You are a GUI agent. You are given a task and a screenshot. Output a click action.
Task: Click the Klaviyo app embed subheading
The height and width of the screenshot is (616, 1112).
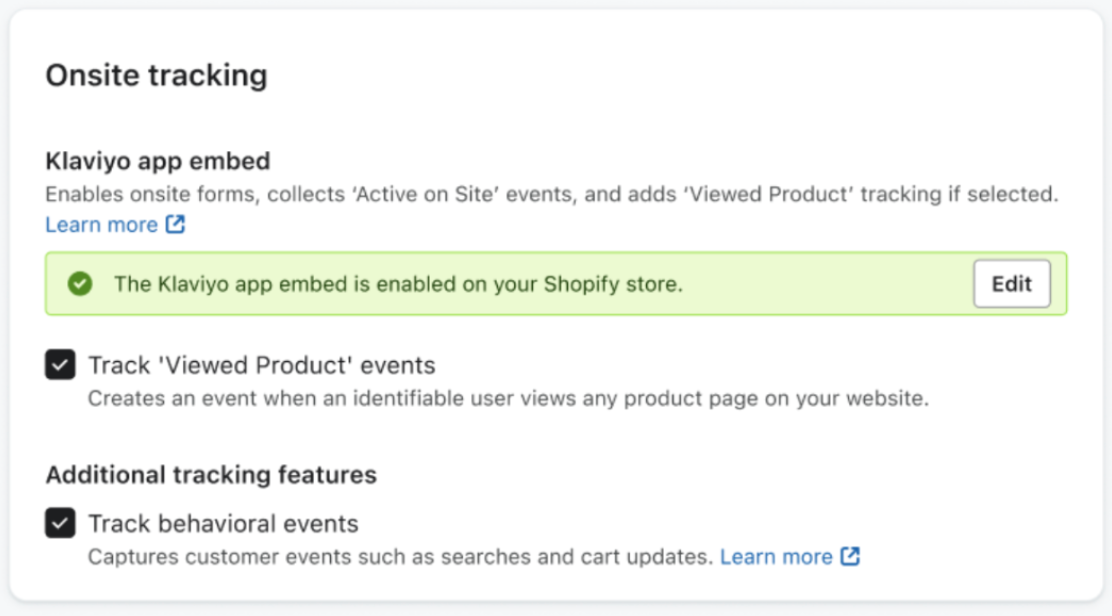(158, 160)
